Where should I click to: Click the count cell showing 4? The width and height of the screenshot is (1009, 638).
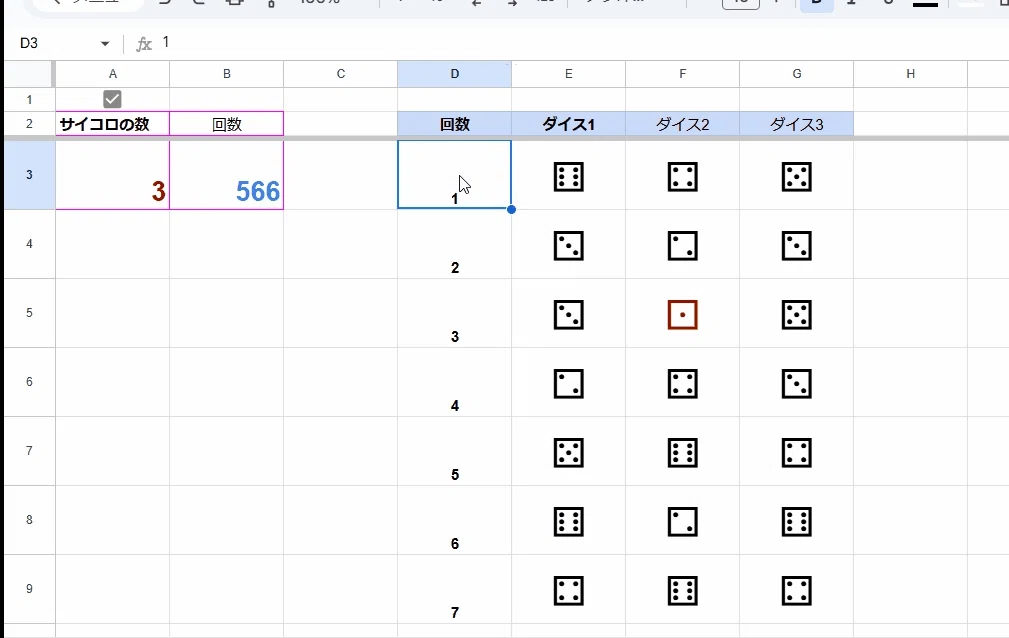[x=454, y=382]
